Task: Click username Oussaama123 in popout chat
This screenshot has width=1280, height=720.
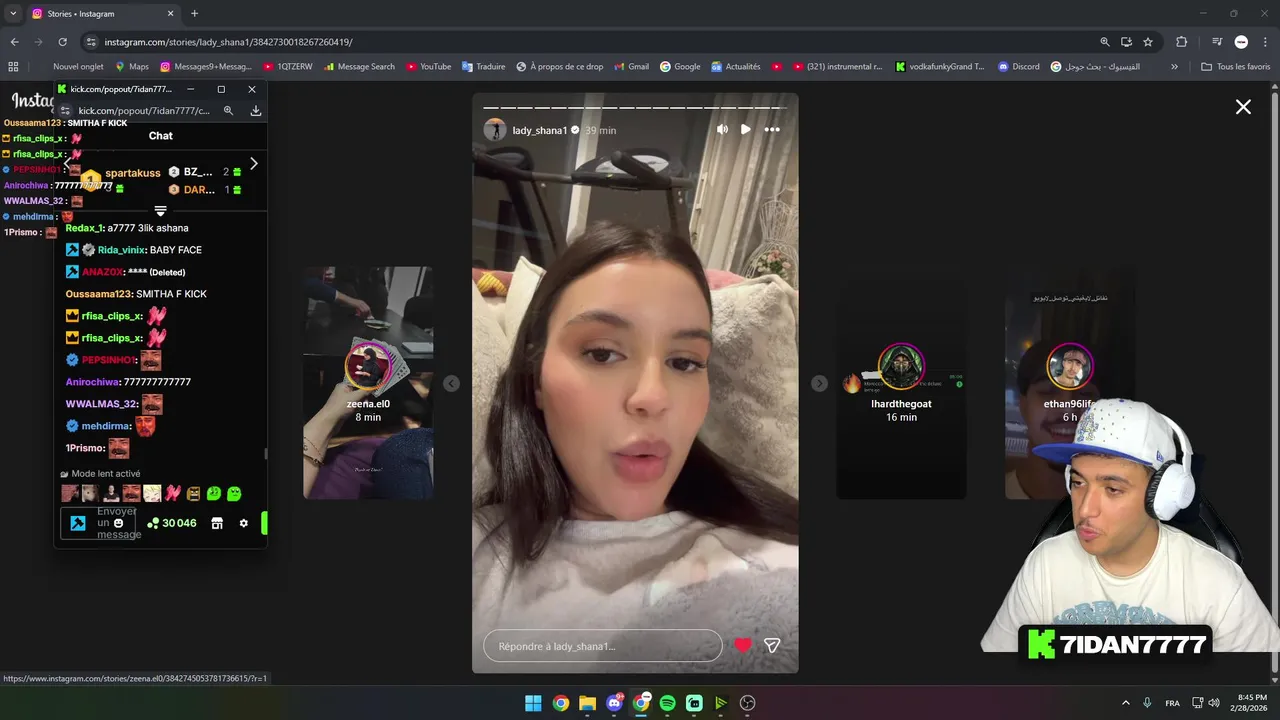Action: [x=98, y=294]
